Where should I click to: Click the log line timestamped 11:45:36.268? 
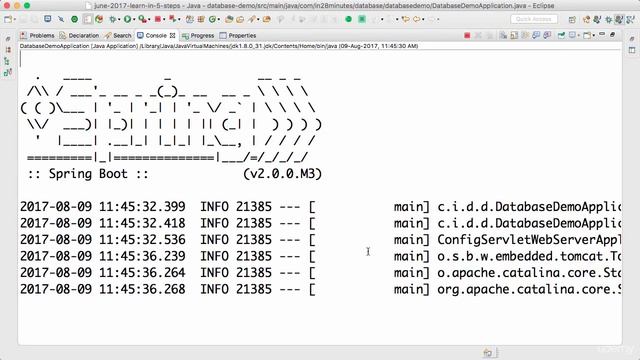[x=320, y=289]
